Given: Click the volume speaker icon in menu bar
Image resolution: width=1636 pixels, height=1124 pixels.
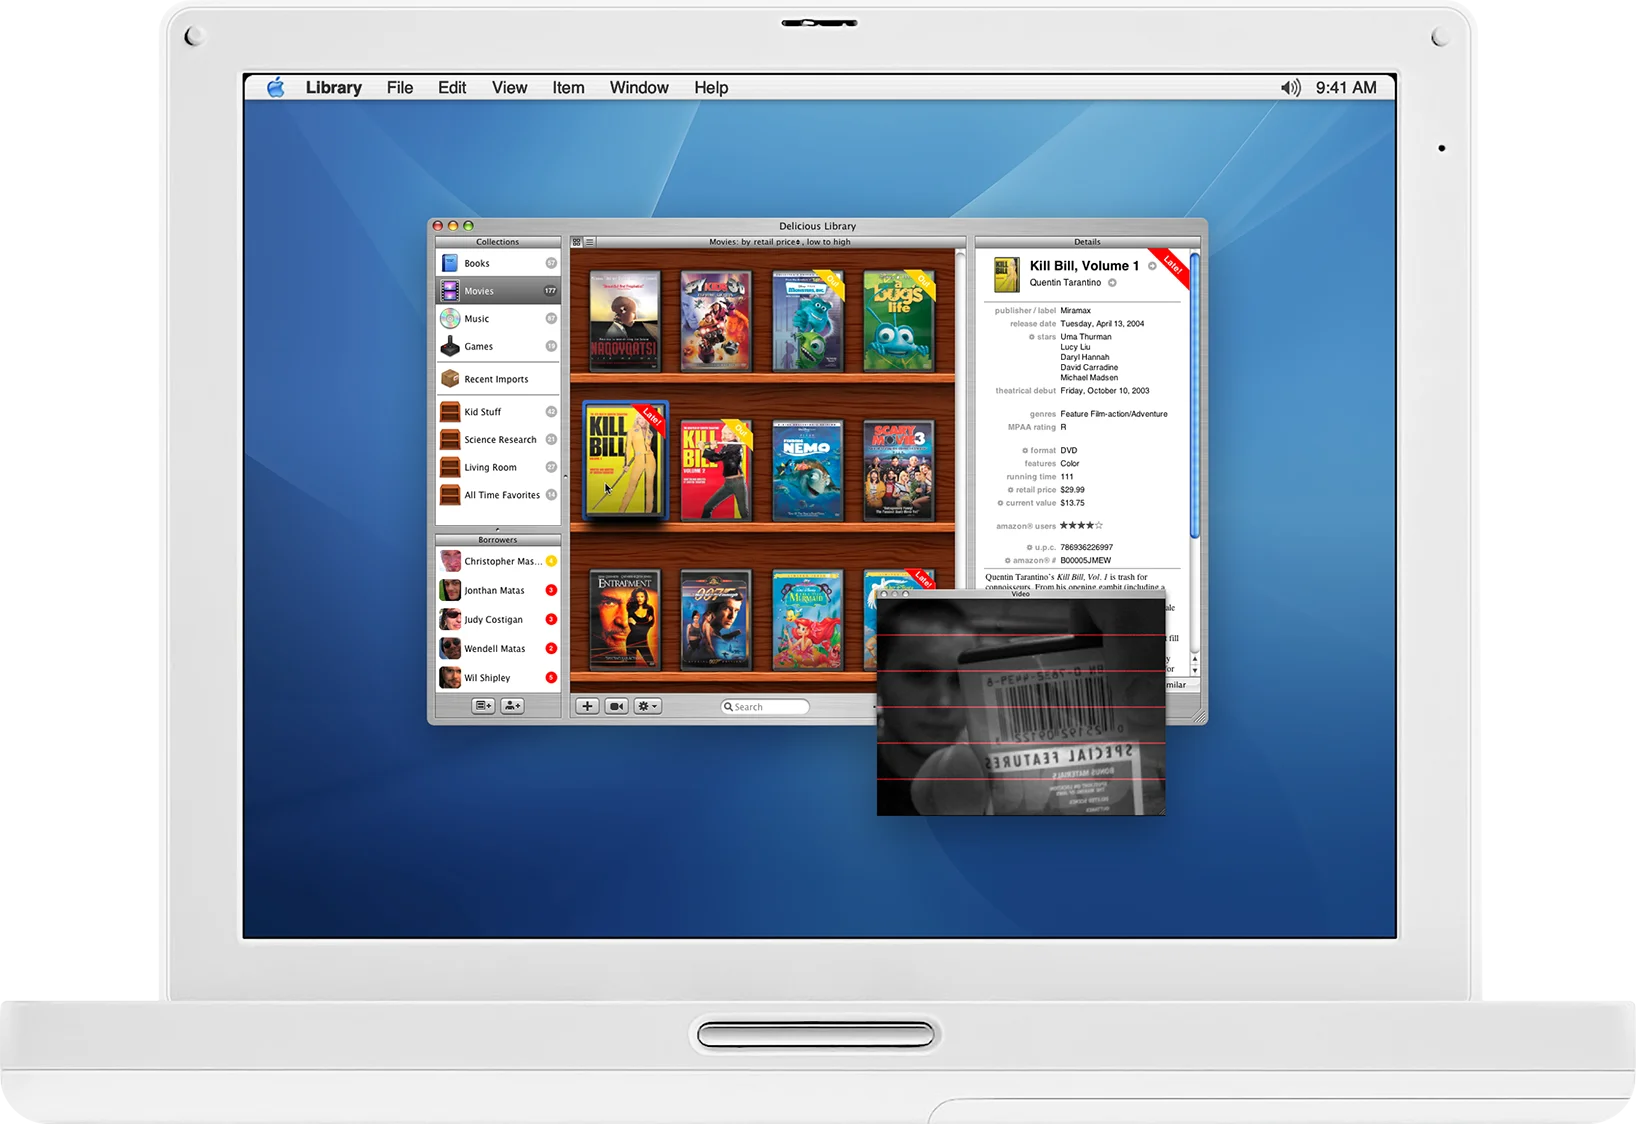Looking at the screenshot, I should 1291,88.
